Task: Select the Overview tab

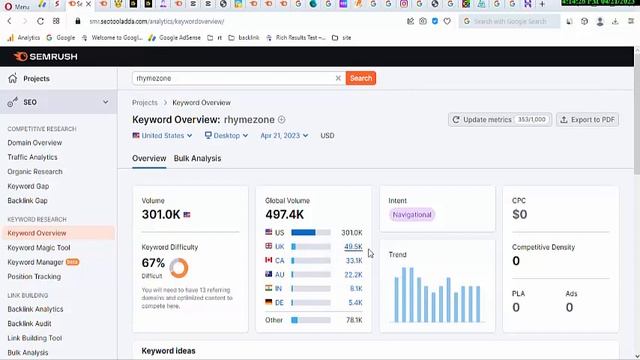Action: point(149,158)
